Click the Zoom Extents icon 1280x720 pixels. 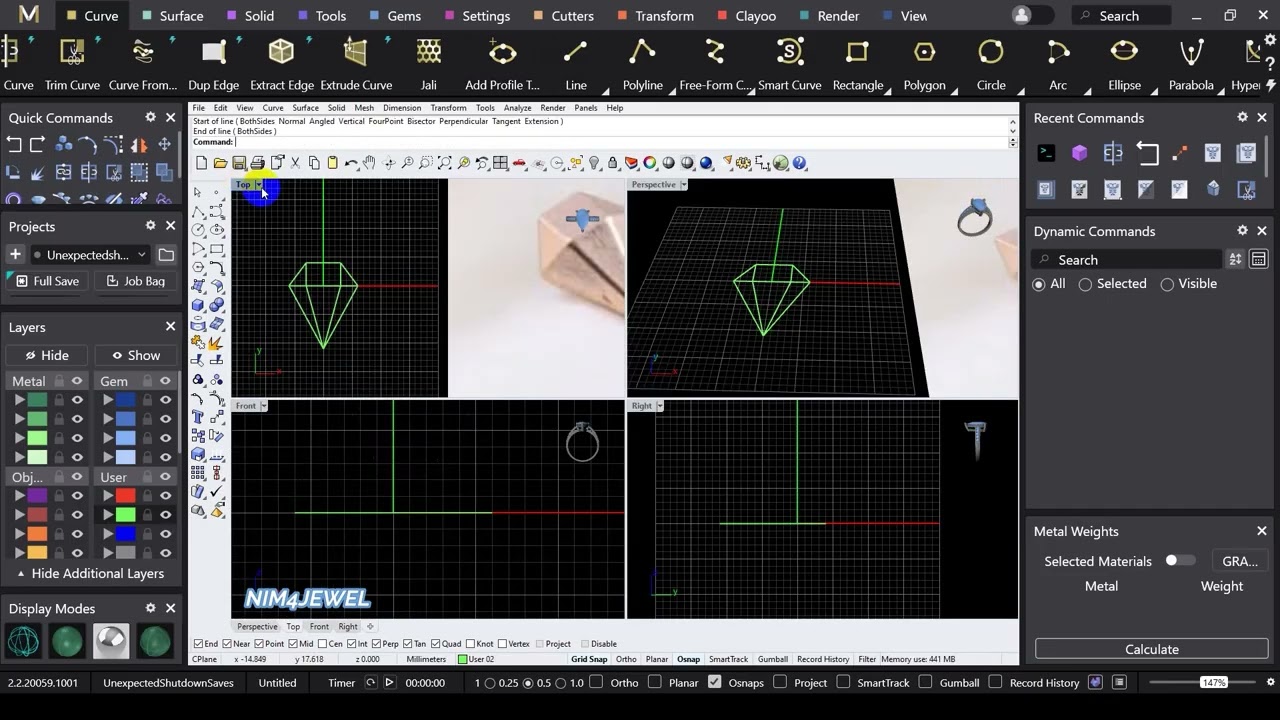(445, 163)
